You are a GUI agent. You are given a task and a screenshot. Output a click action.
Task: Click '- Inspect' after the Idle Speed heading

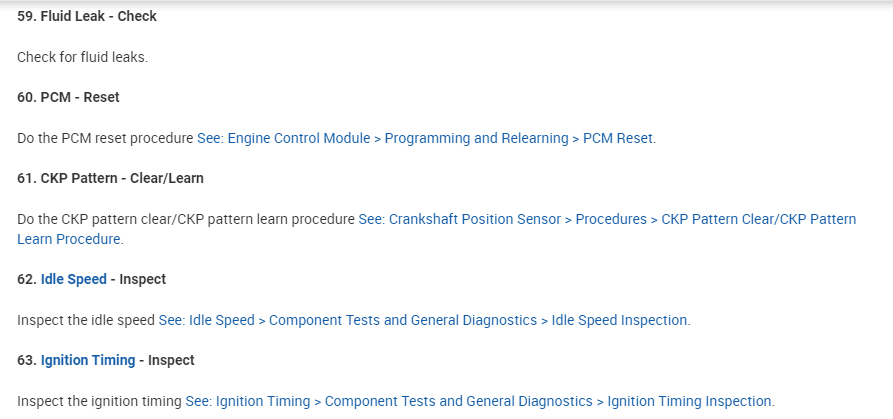(138, 279)
